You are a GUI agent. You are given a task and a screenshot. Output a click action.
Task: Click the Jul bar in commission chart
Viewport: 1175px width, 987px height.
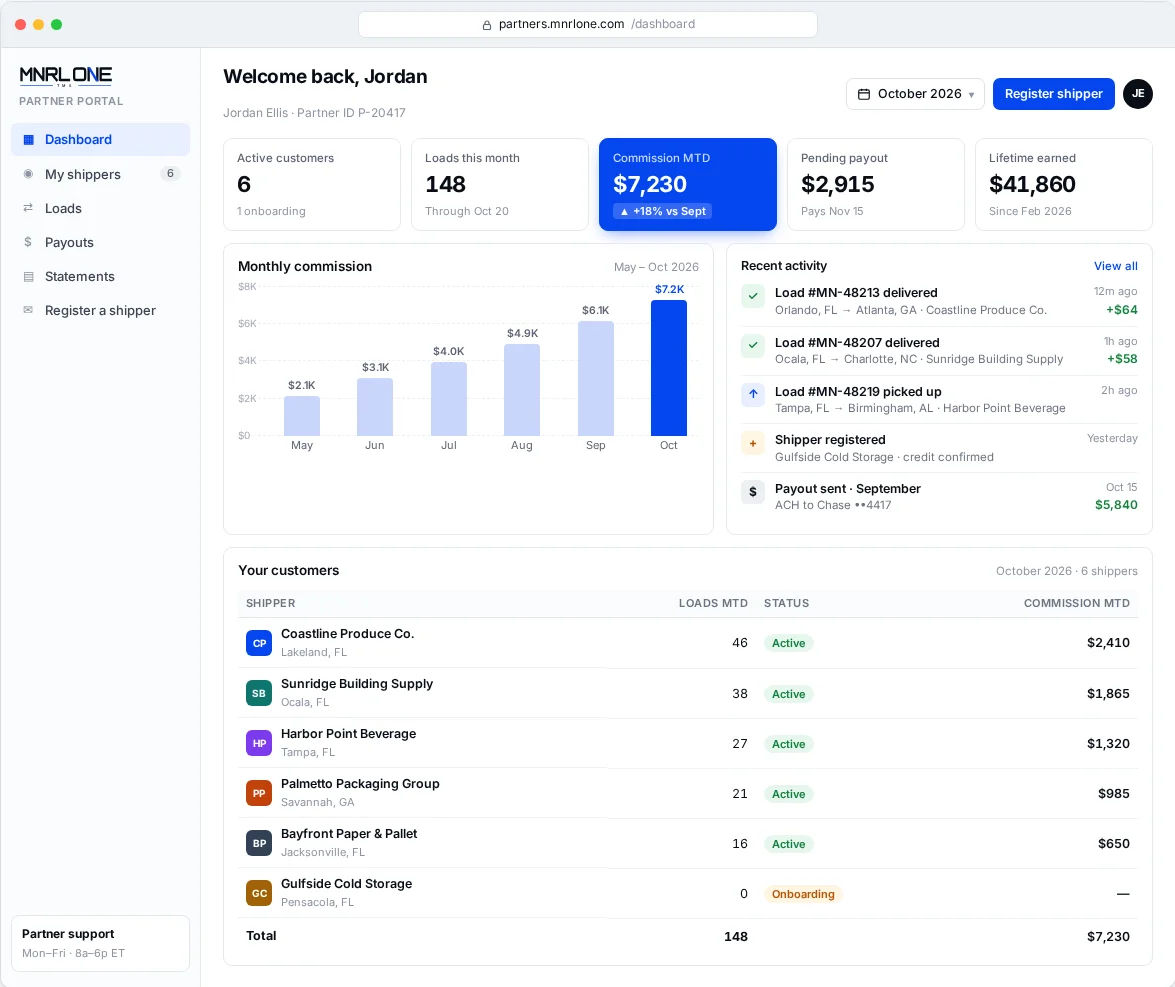(449, 399)
